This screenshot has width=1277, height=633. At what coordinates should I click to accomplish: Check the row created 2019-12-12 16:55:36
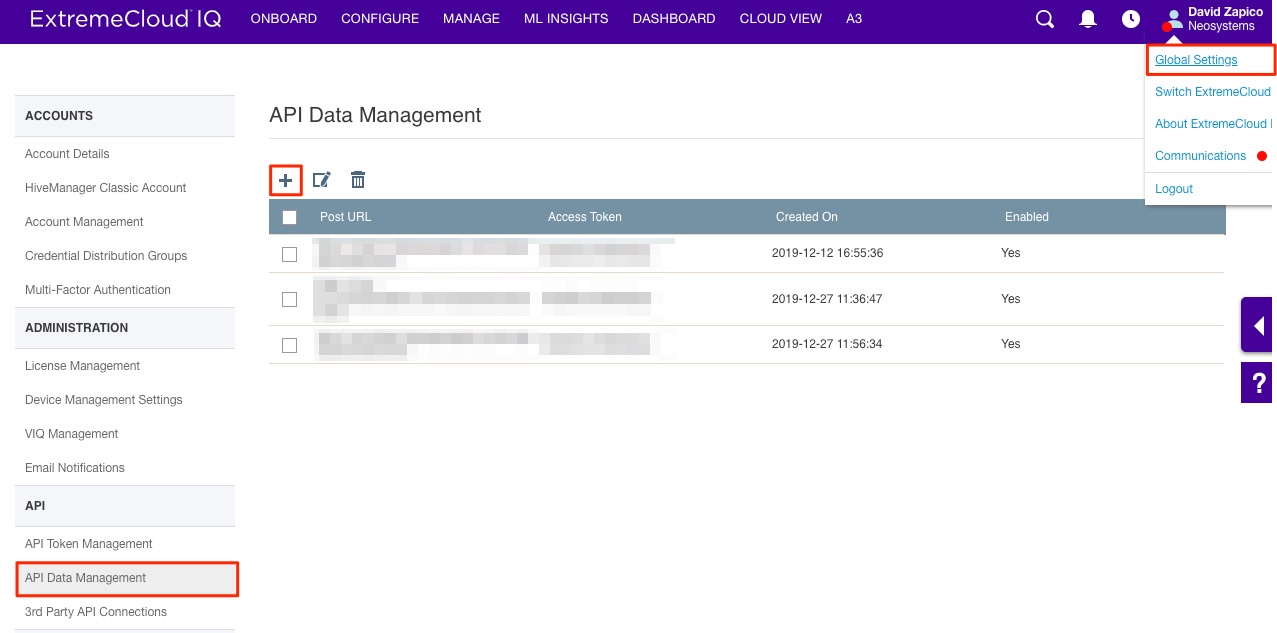click(x=290, y=254)
